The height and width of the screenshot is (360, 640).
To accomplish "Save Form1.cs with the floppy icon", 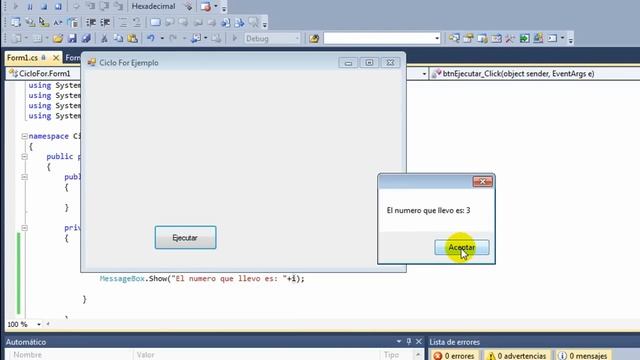I will coord(72,38).
